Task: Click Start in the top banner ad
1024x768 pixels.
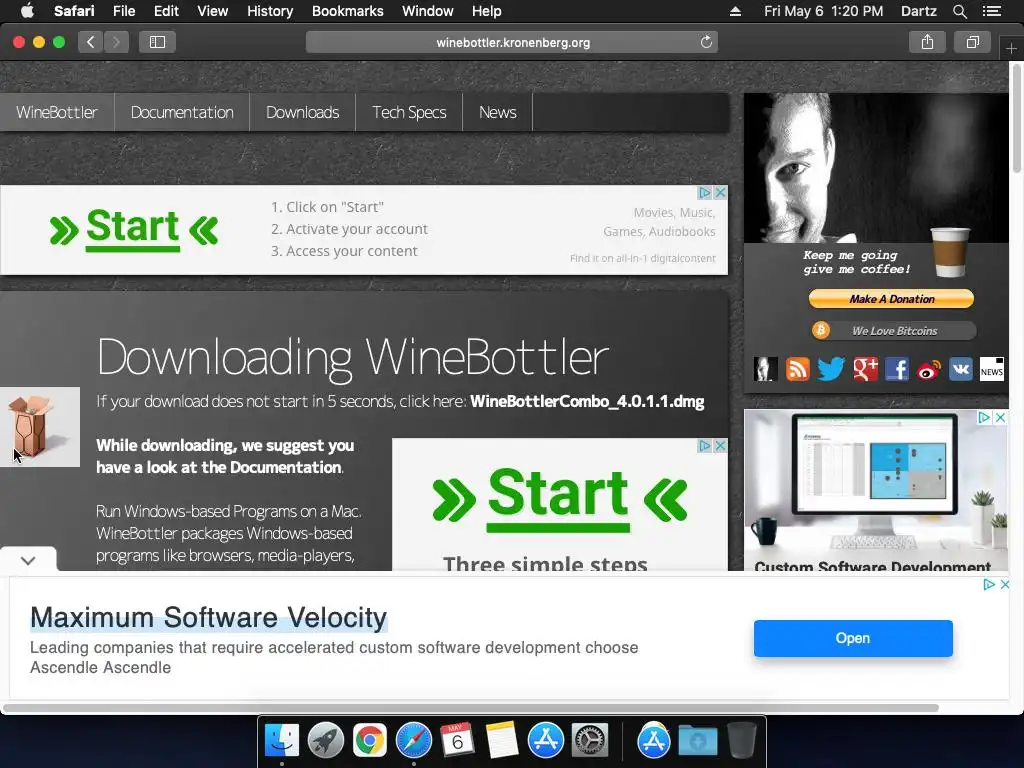Action: (x=133, y=229)
